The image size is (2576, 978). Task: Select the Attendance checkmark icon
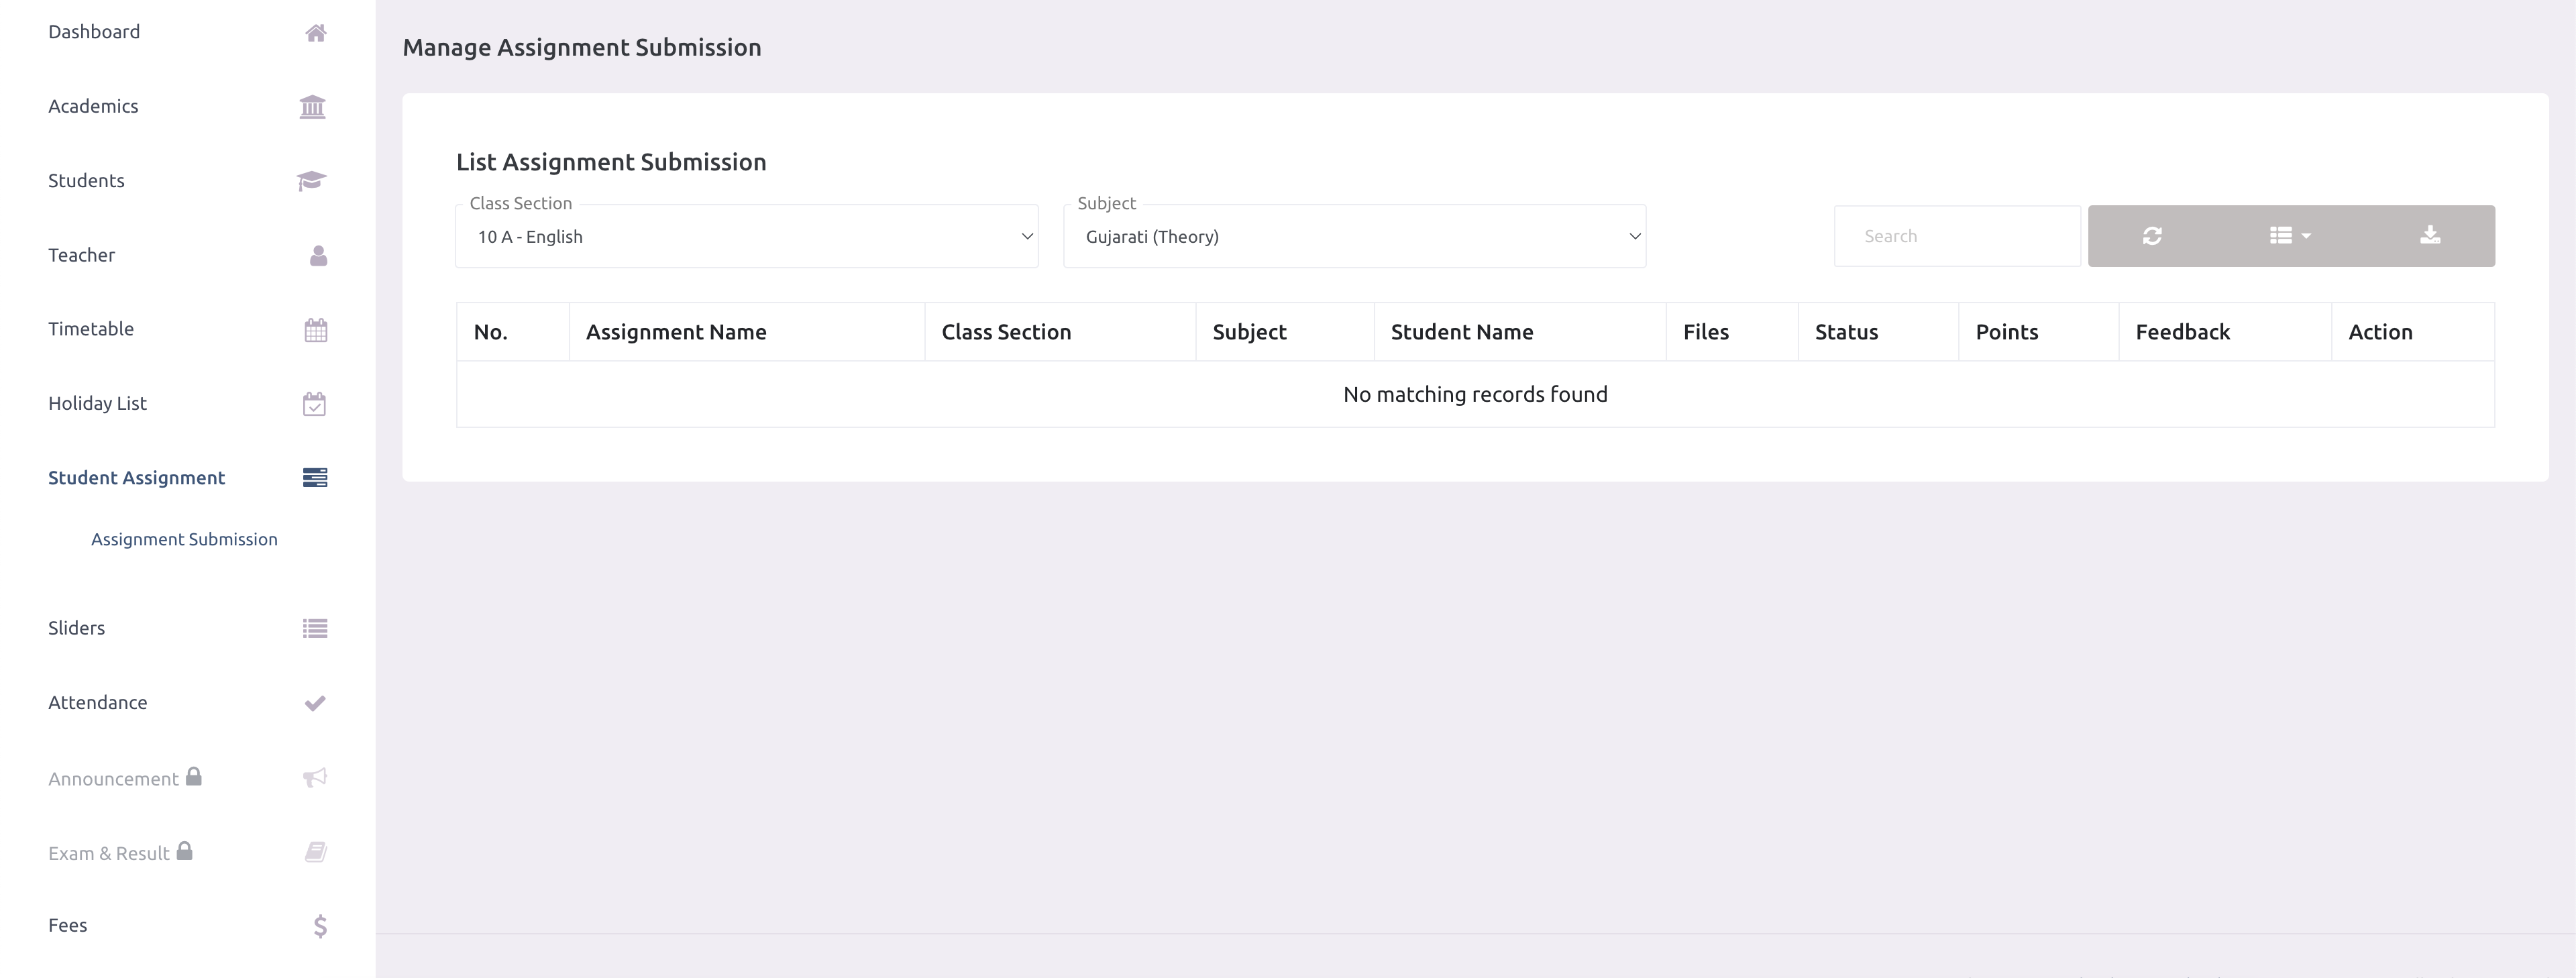coord(315,702)
